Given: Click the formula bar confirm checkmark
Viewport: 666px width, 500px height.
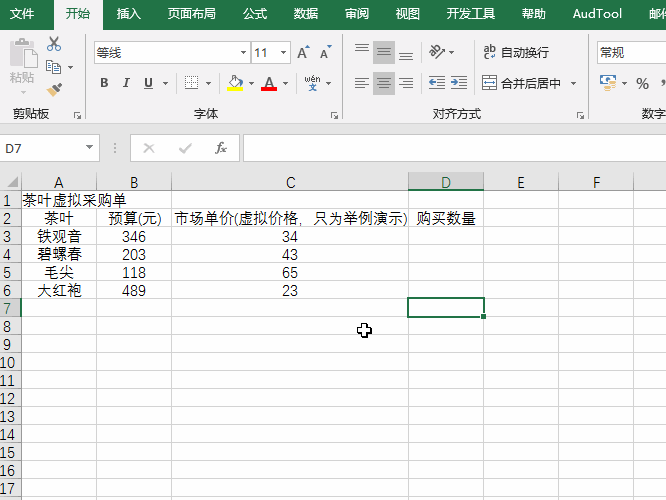Looking at the screenshot, I should 185,148.
